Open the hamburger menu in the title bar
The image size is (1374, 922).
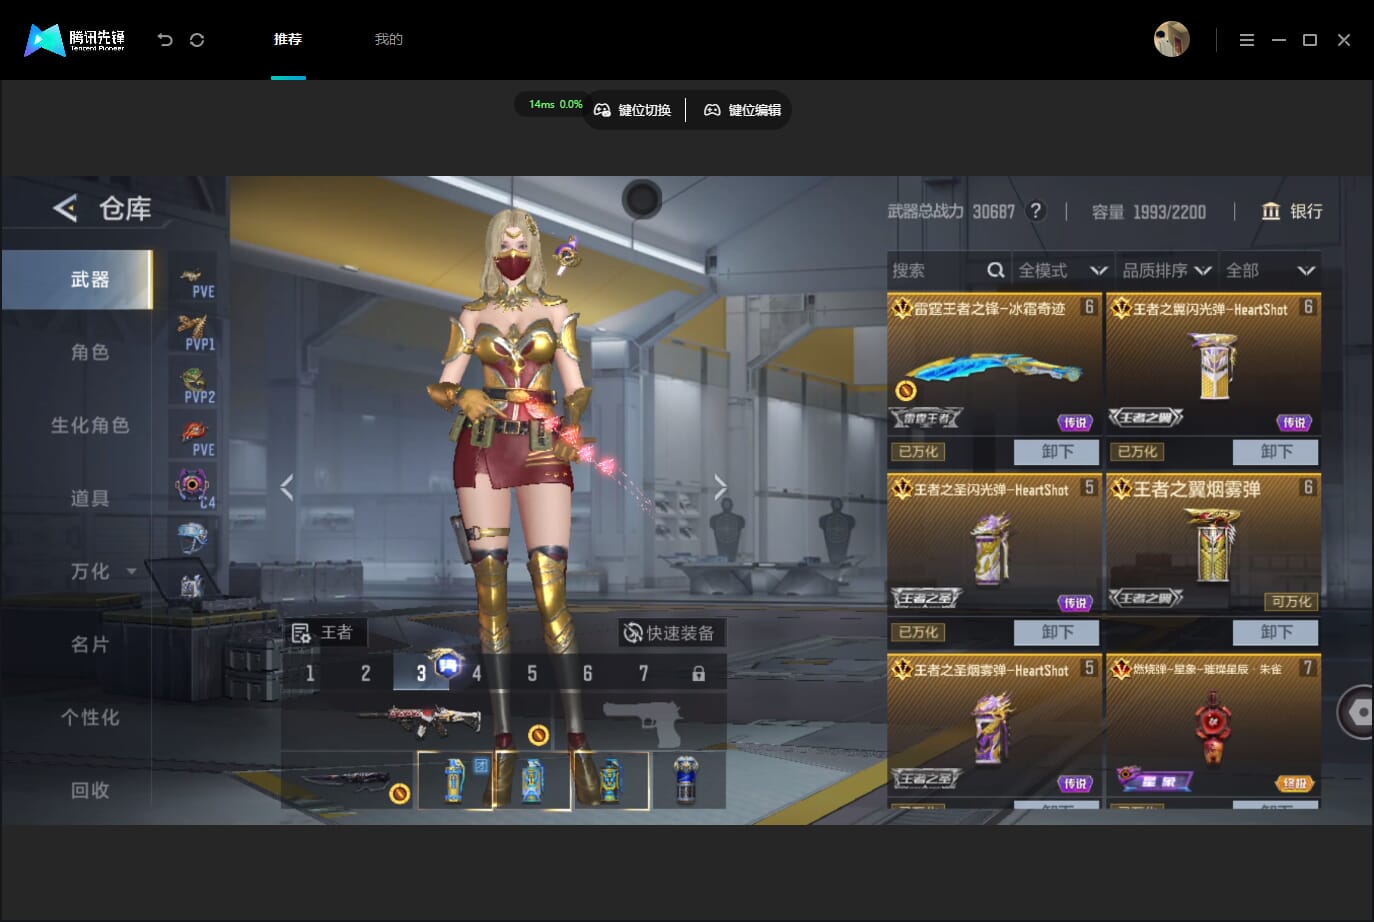pos(1247,40)
